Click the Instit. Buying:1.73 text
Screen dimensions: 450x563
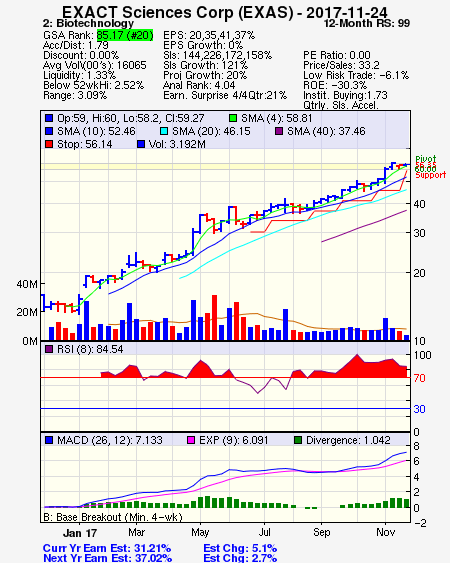345,96
